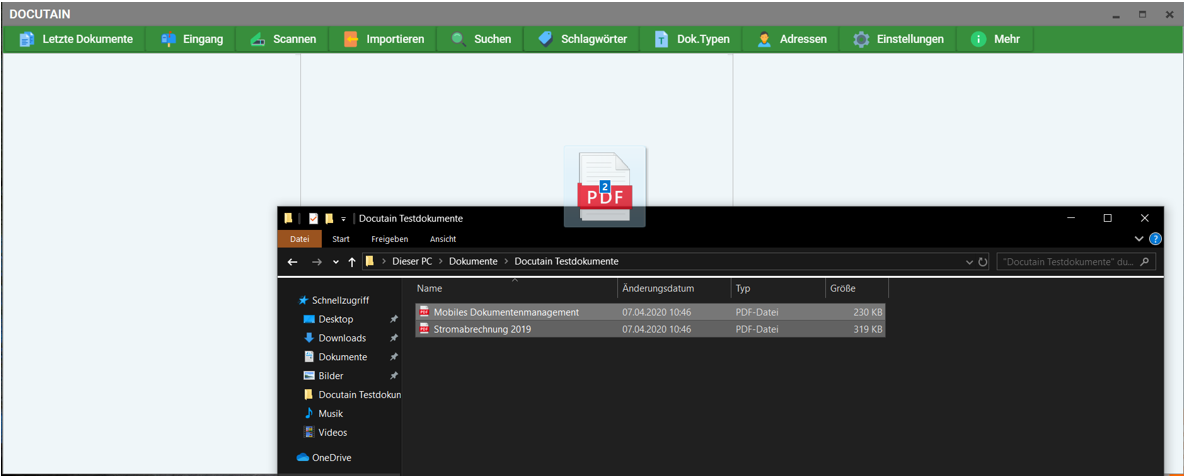Open Musik in the navigation pane
Screen dimensions: 1184x476
point(331,413)
